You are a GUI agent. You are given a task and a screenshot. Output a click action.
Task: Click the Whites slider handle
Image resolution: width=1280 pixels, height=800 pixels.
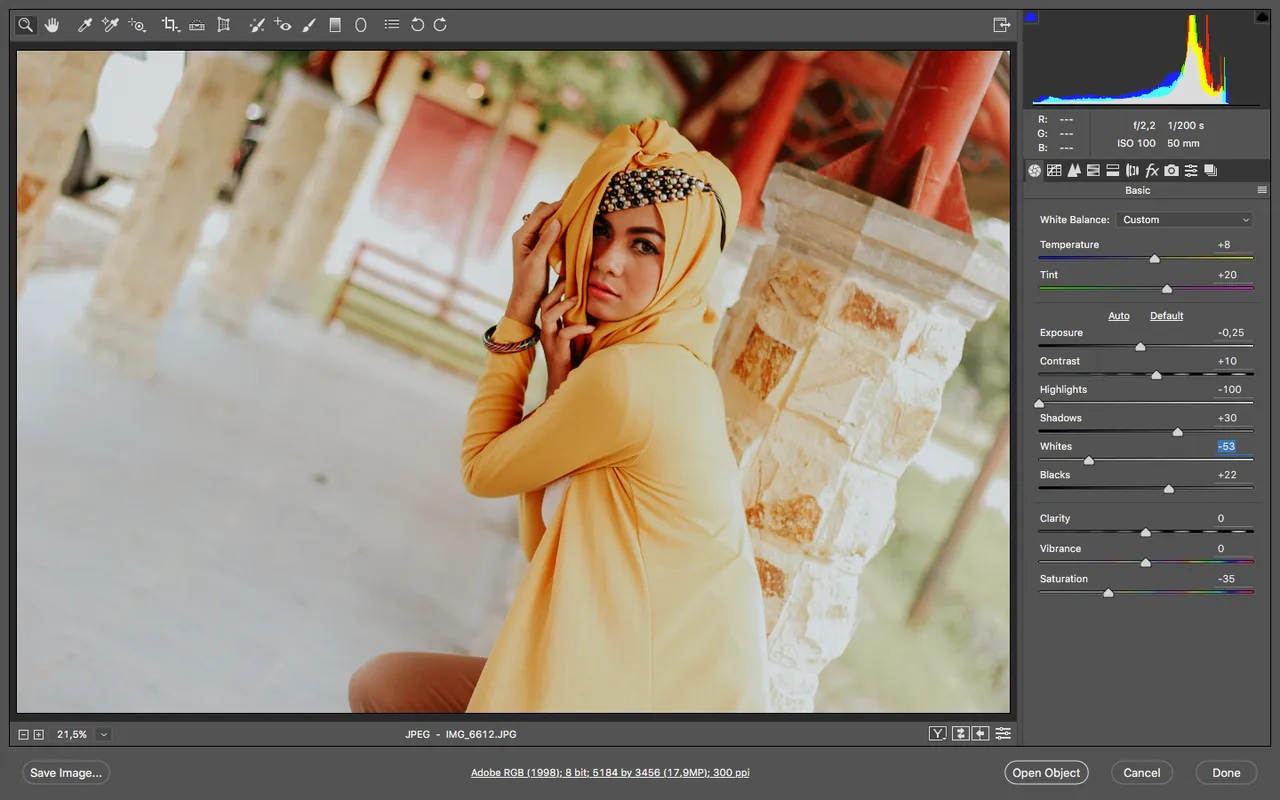(x=1089, y=461)
